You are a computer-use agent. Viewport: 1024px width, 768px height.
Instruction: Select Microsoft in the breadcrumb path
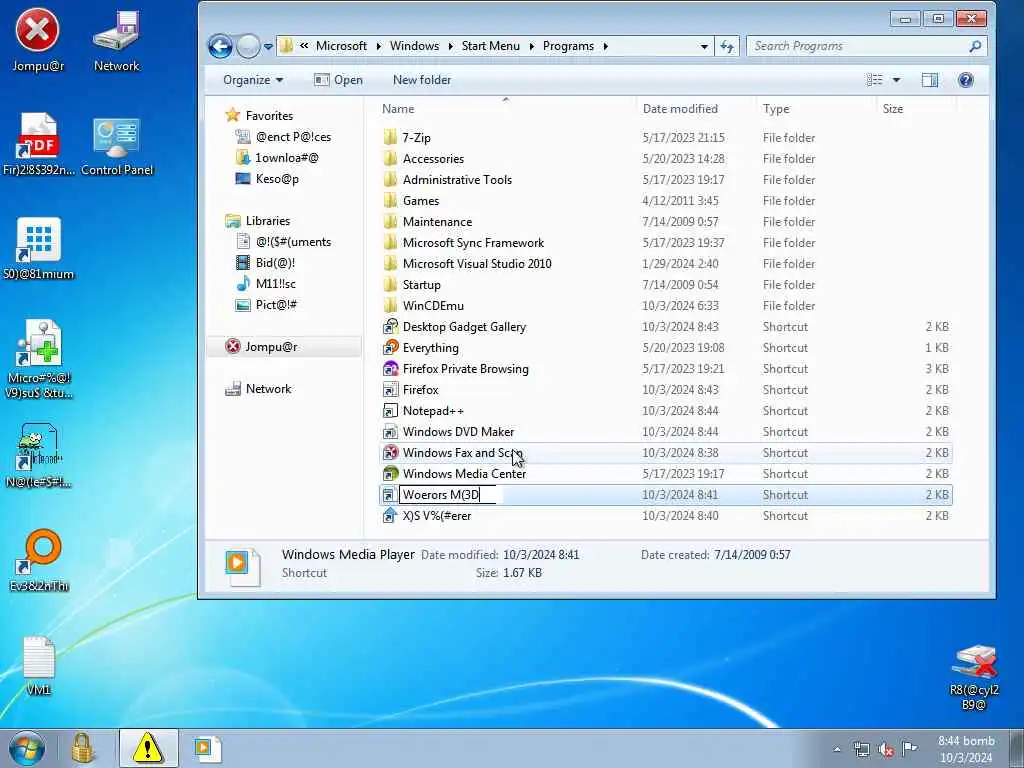pos(342,46)
